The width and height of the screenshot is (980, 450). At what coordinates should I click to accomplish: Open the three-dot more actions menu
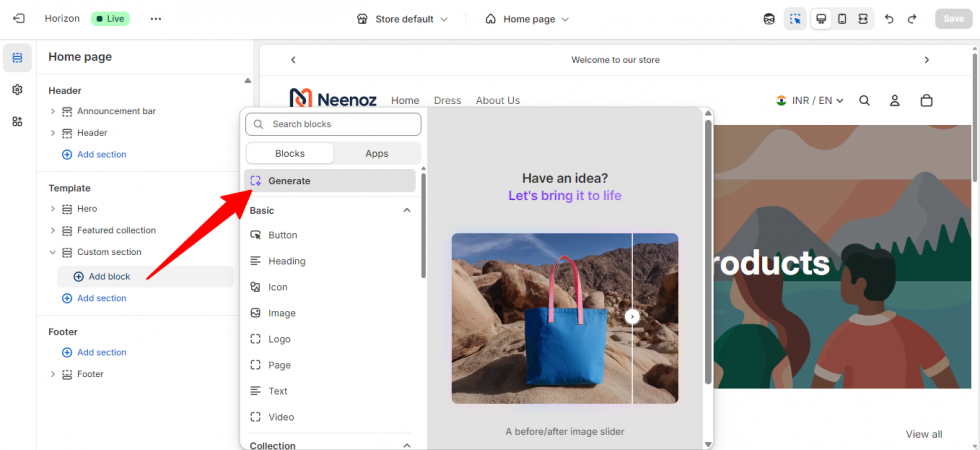(x=156, y=19)
